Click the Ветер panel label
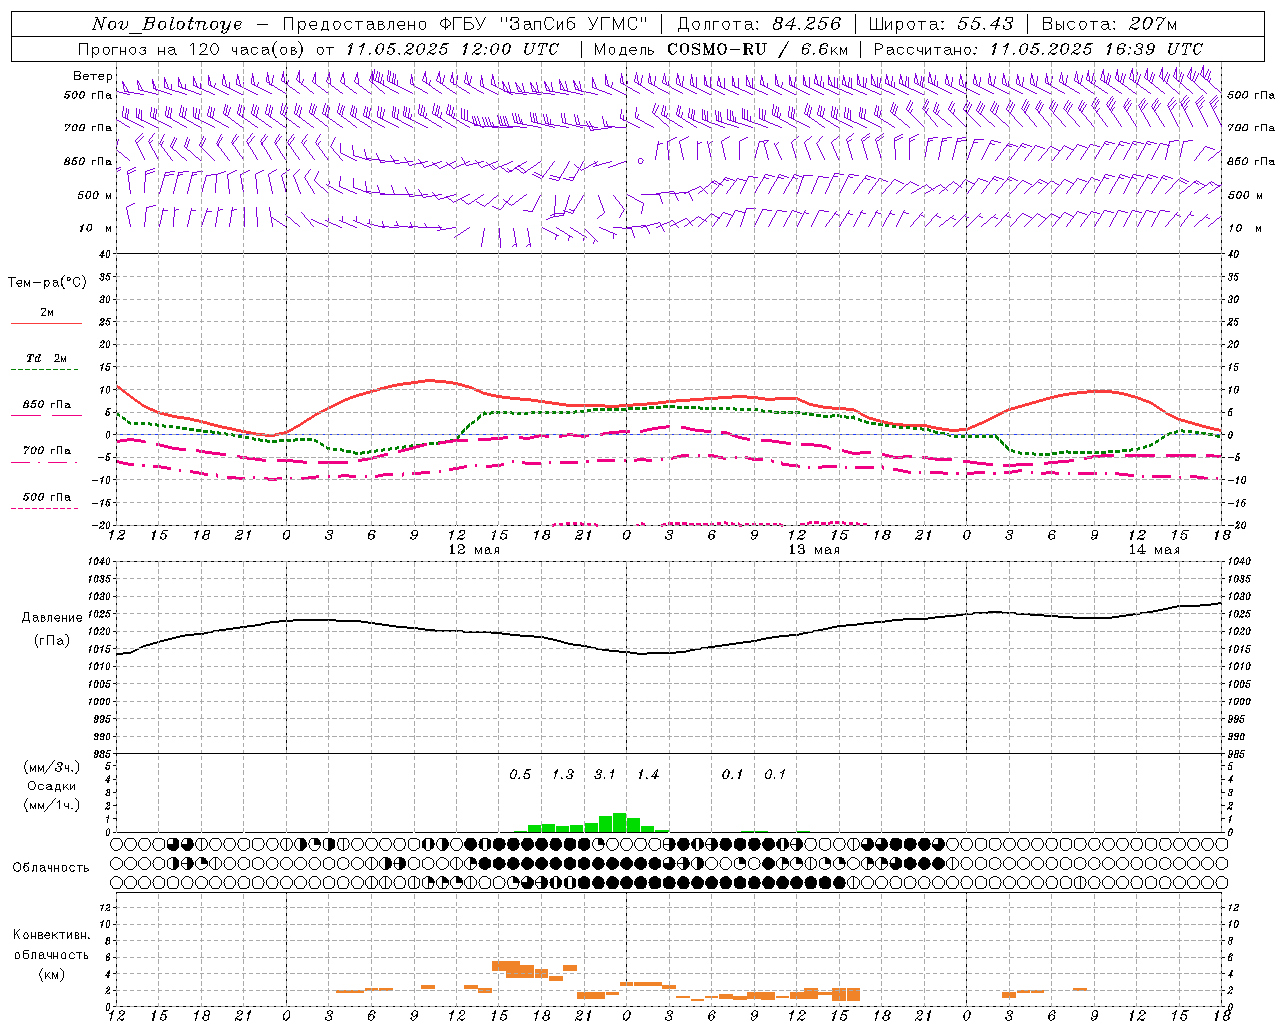 tap(93, 76)
